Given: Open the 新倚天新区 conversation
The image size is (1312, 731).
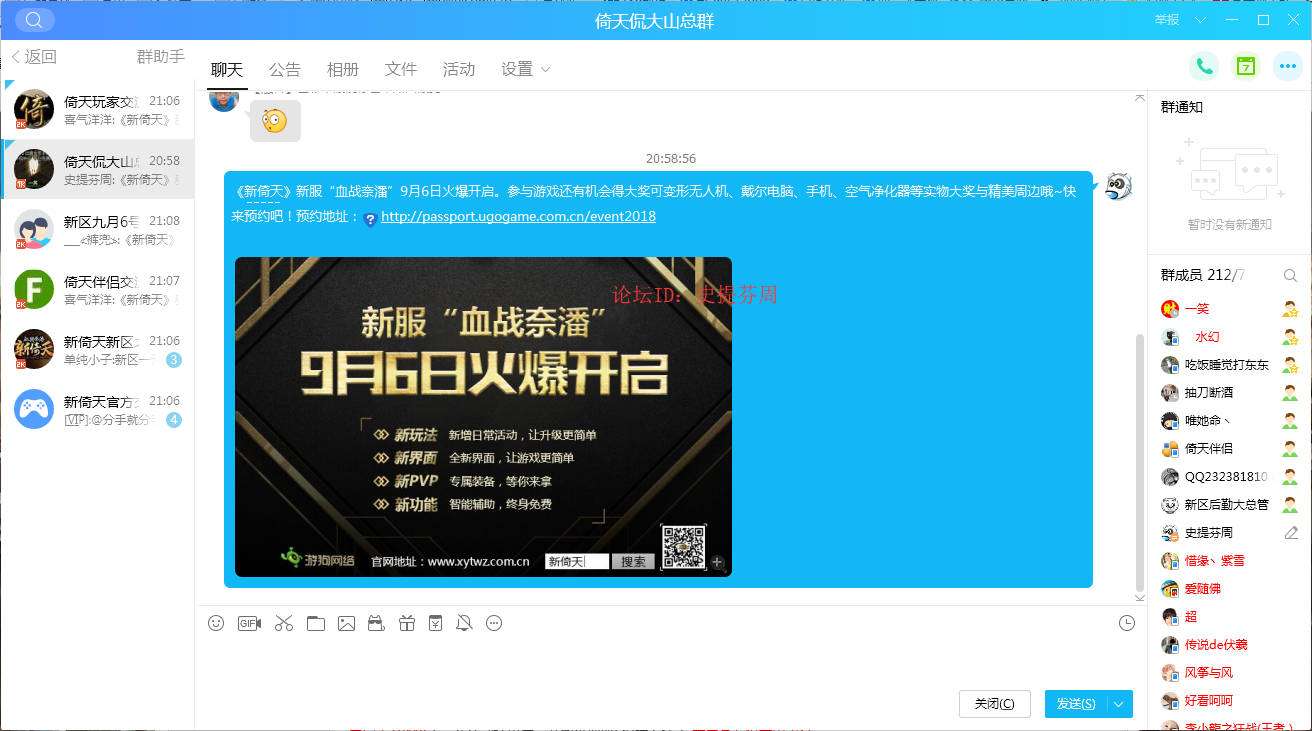Looking at the screenshot, I should (x=97, y=350).
